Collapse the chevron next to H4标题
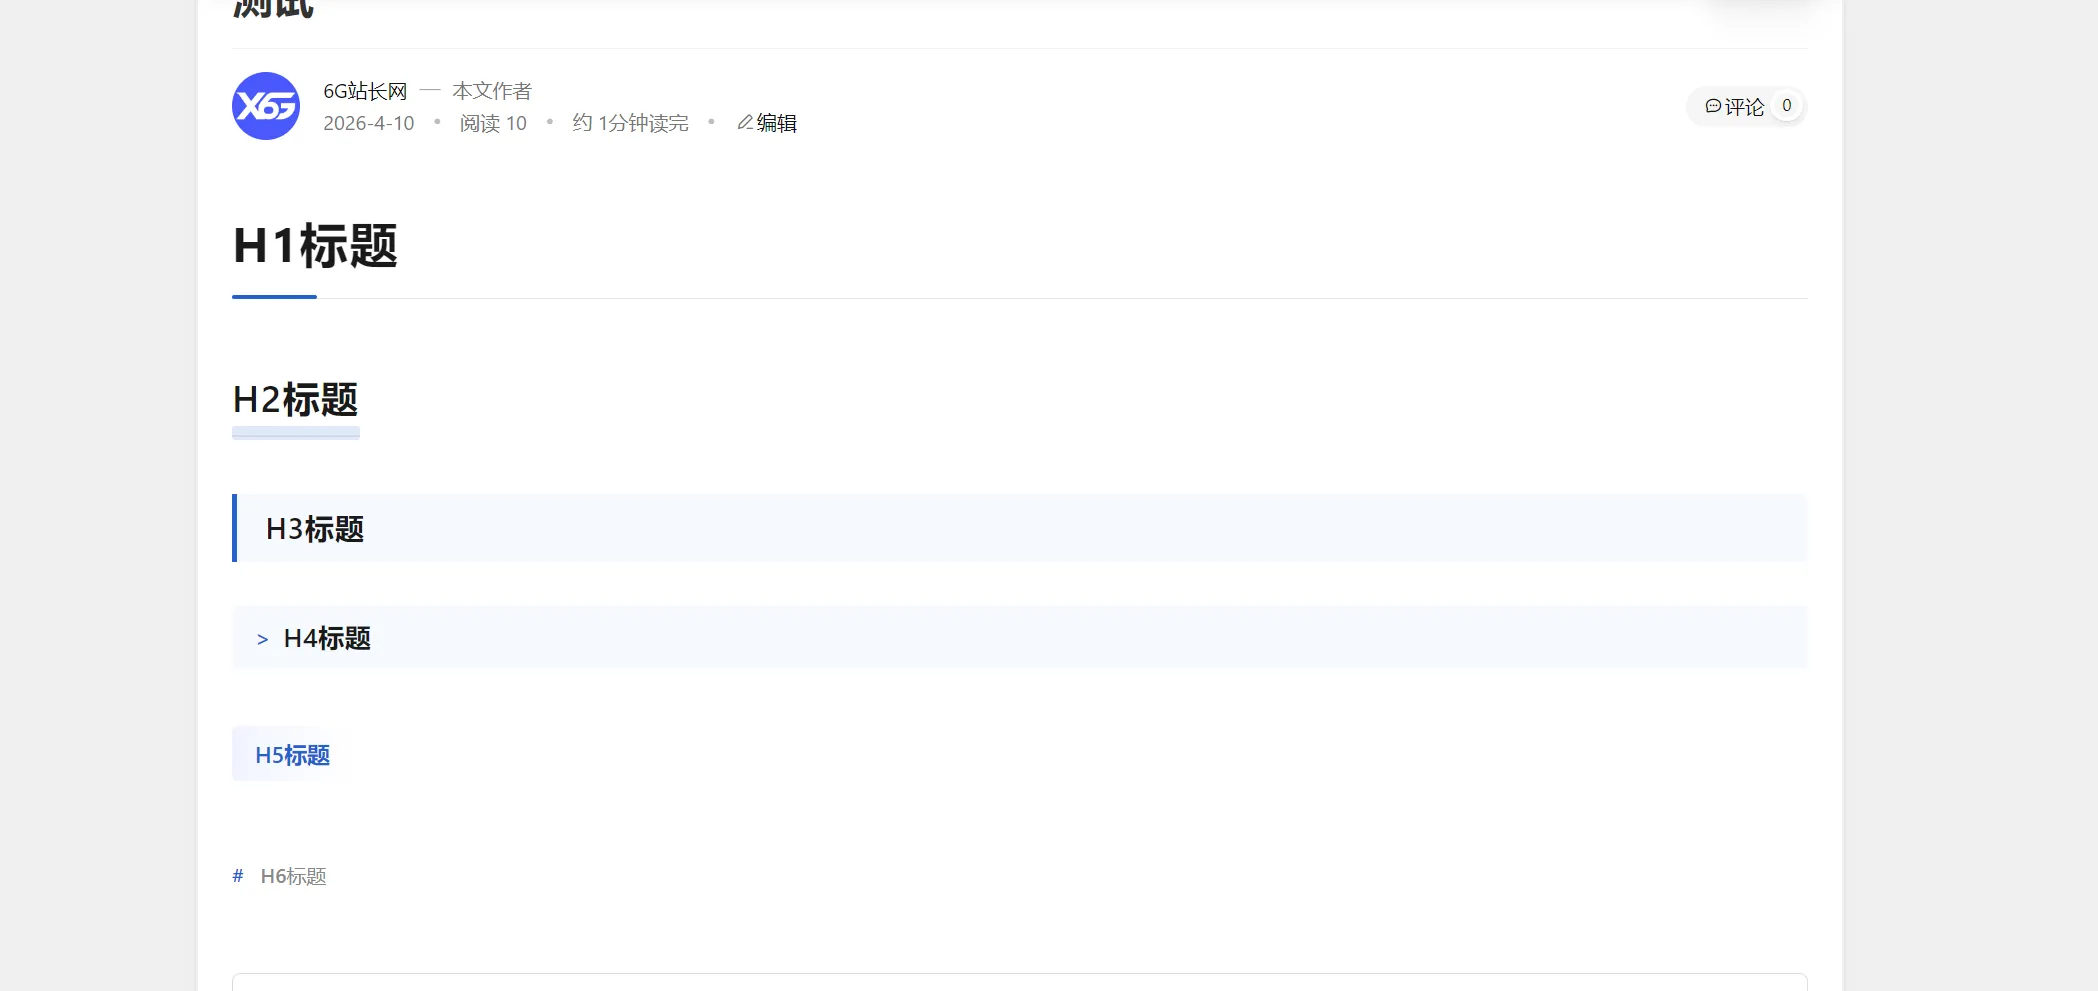Image resolution: width=2098 pixels, height=991 pixels. click(x=262, y=638)
